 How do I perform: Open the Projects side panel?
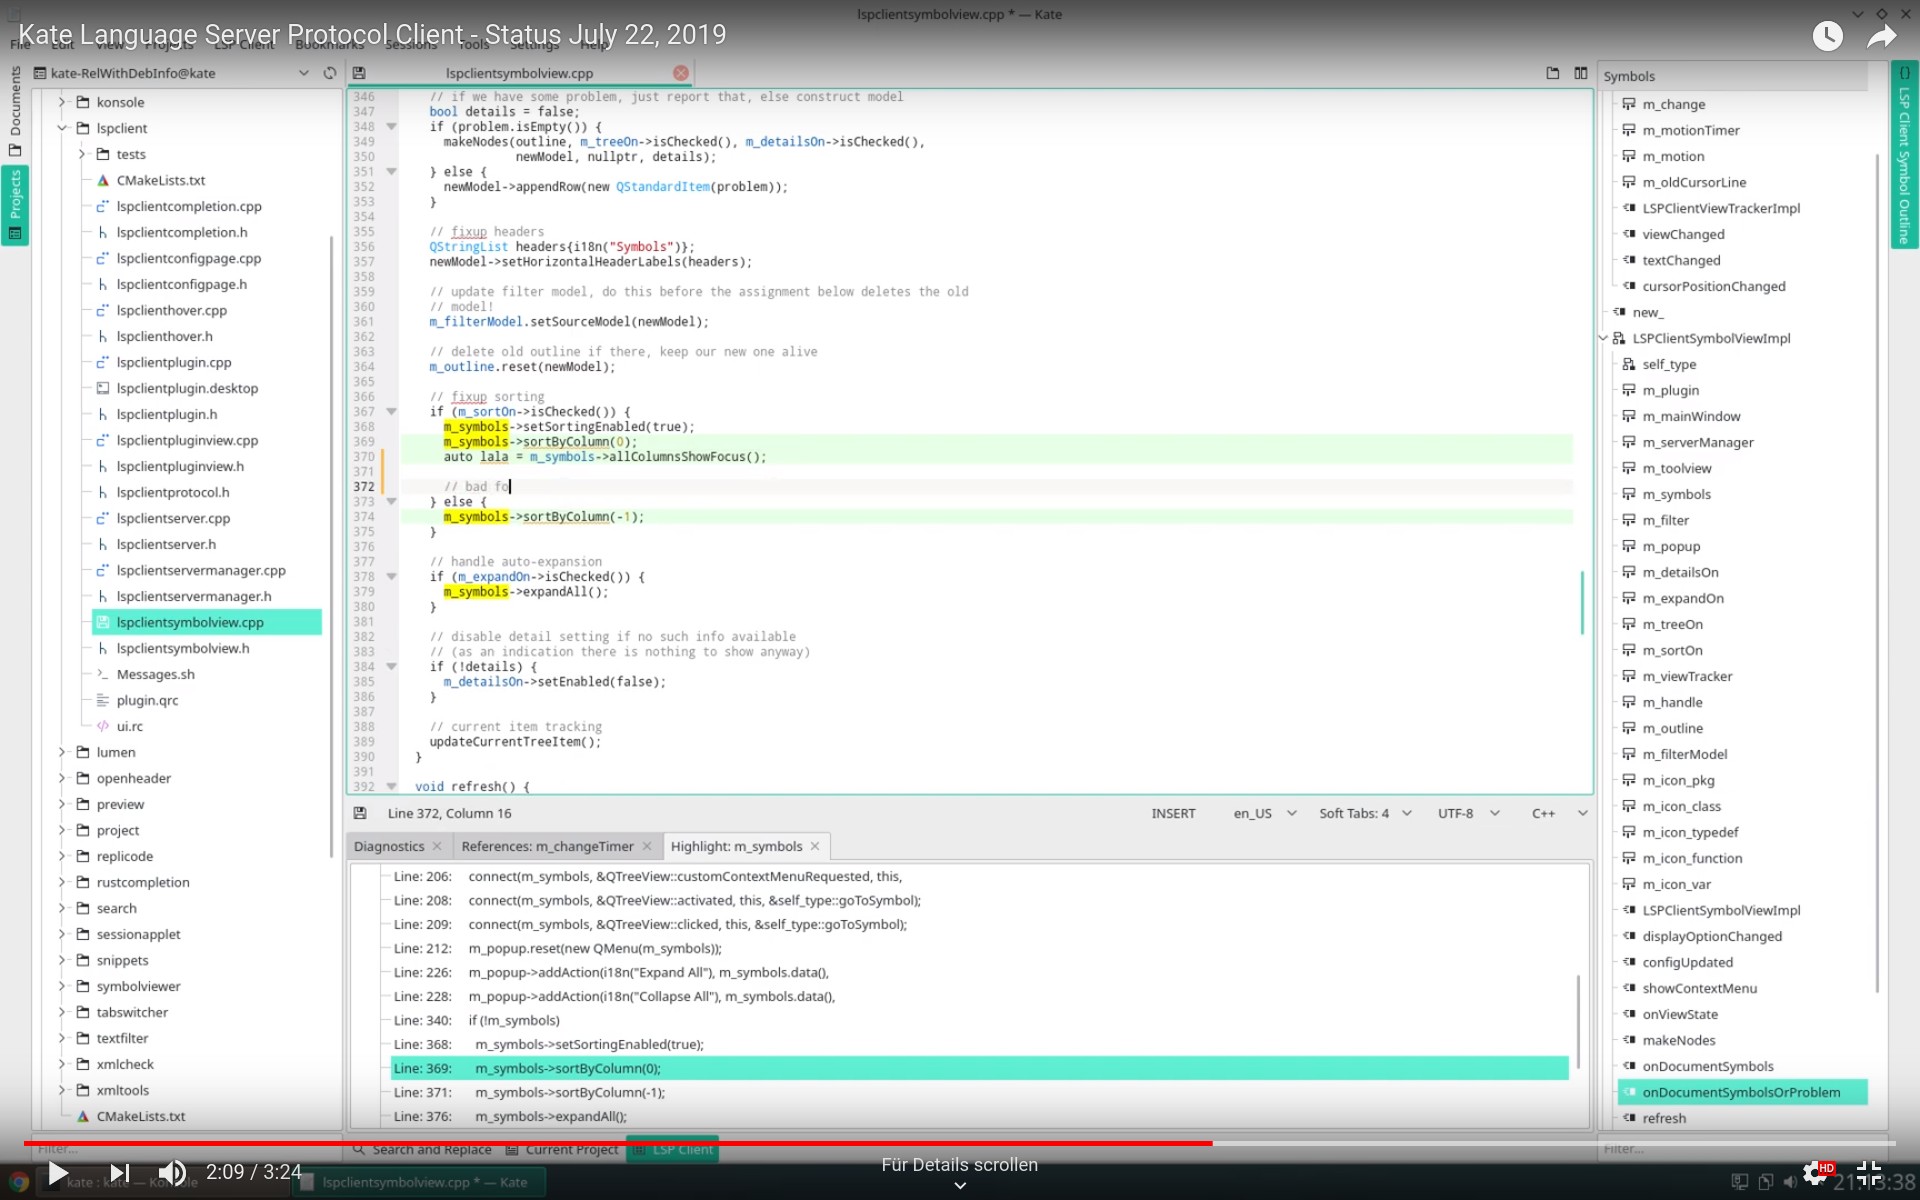pos(15,205)
